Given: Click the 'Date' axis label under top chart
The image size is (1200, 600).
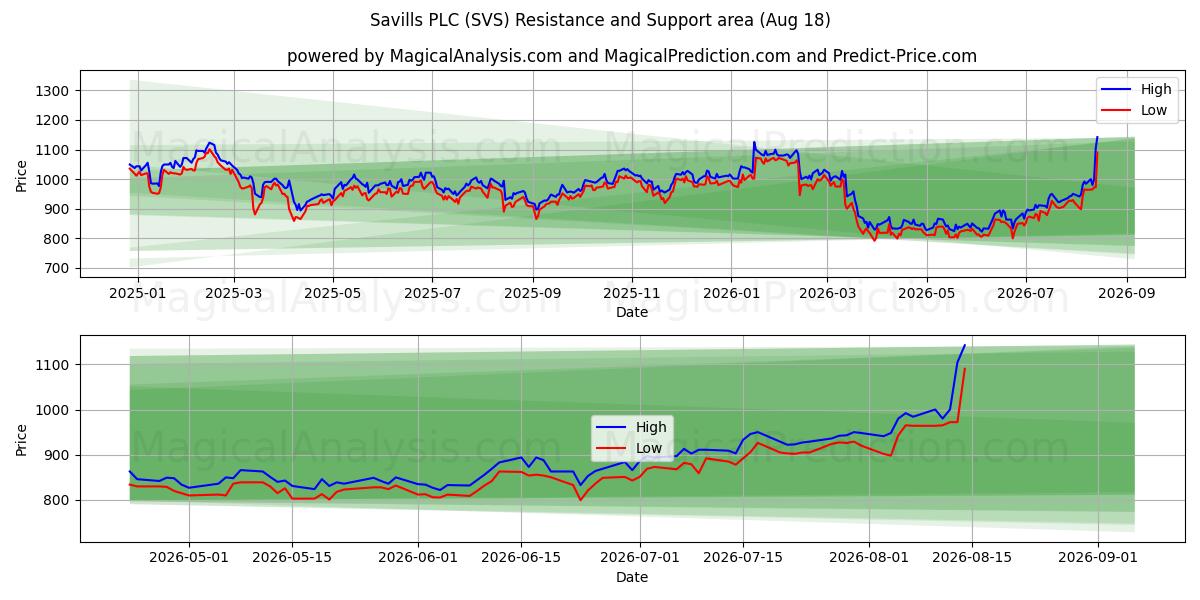Looking at the screenshot, I should (x=632, y=313).
